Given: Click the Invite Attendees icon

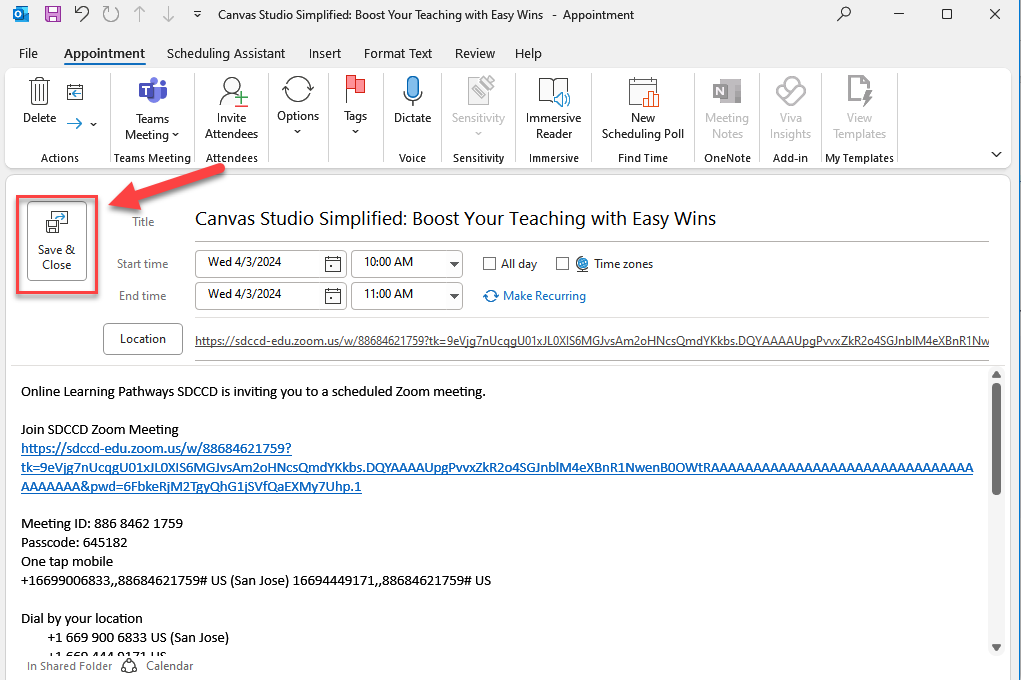Looking at the screenshot, I should click(232, 92).
